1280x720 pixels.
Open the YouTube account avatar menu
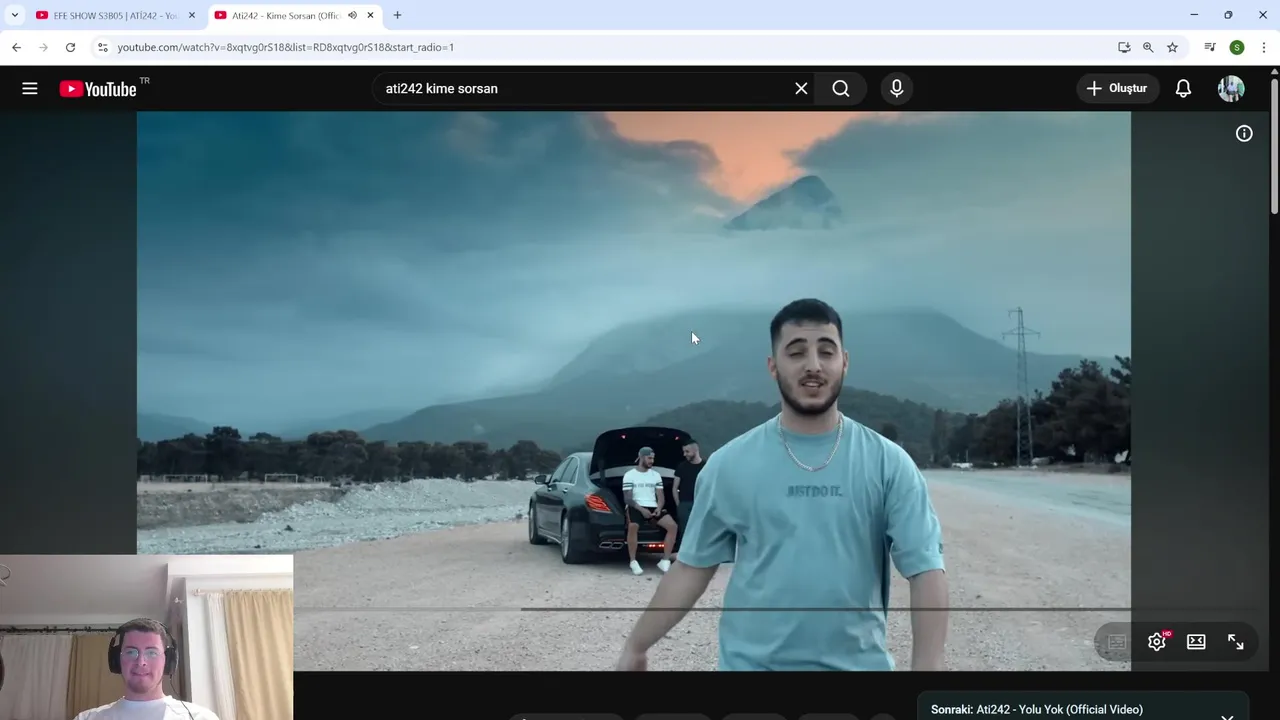coord(1231,89)
